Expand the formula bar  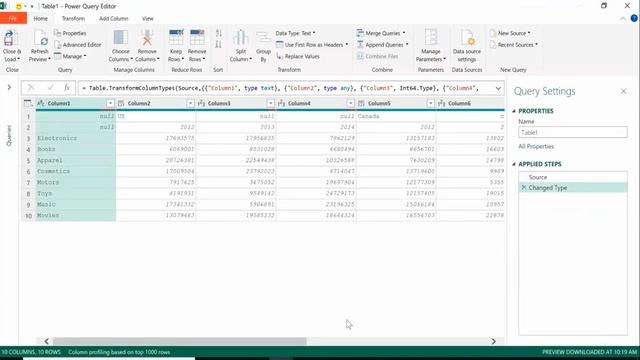[x=498, y=88]
